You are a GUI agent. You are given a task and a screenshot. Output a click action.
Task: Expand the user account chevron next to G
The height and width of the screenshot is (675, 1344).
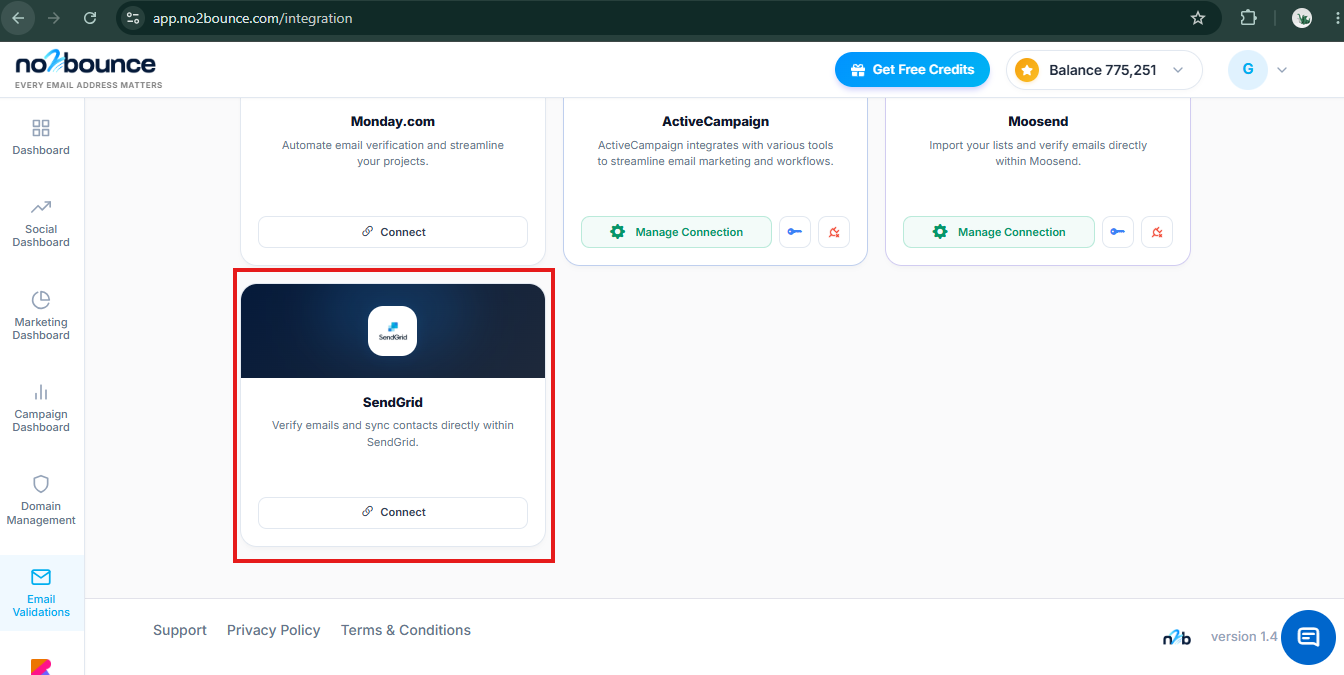pos(1282,70)
